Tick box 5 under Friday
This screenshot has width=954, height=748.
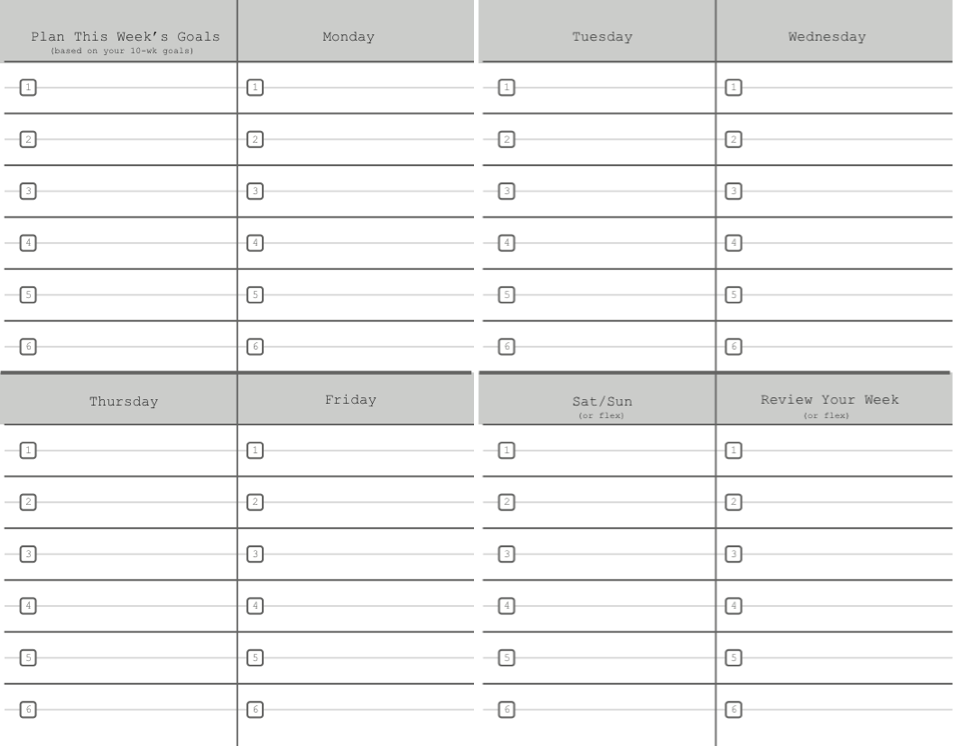point(255,657)
